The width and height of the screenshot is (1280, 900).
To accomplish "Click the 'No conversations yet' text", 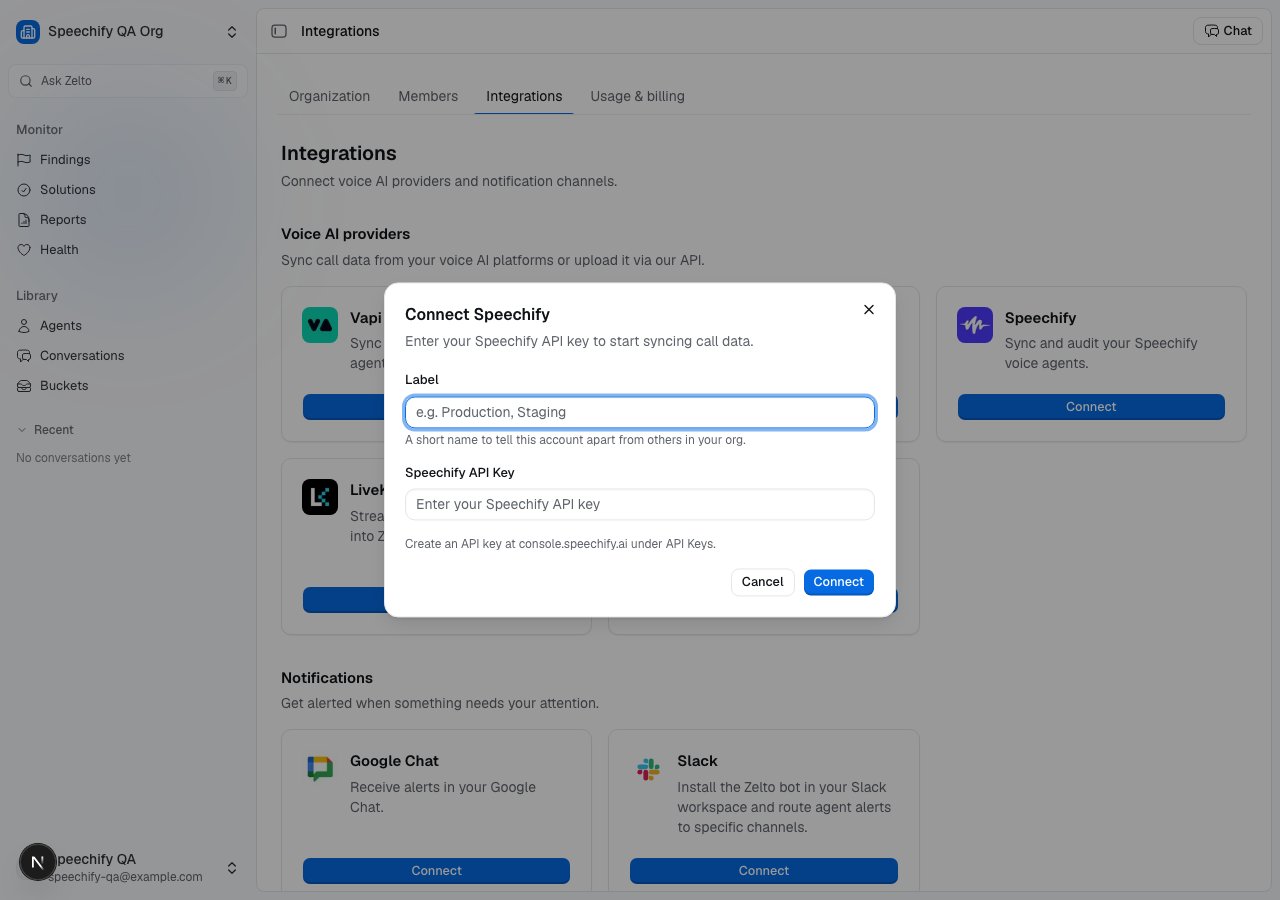I will pyautogui.click(x=74, y=458).
